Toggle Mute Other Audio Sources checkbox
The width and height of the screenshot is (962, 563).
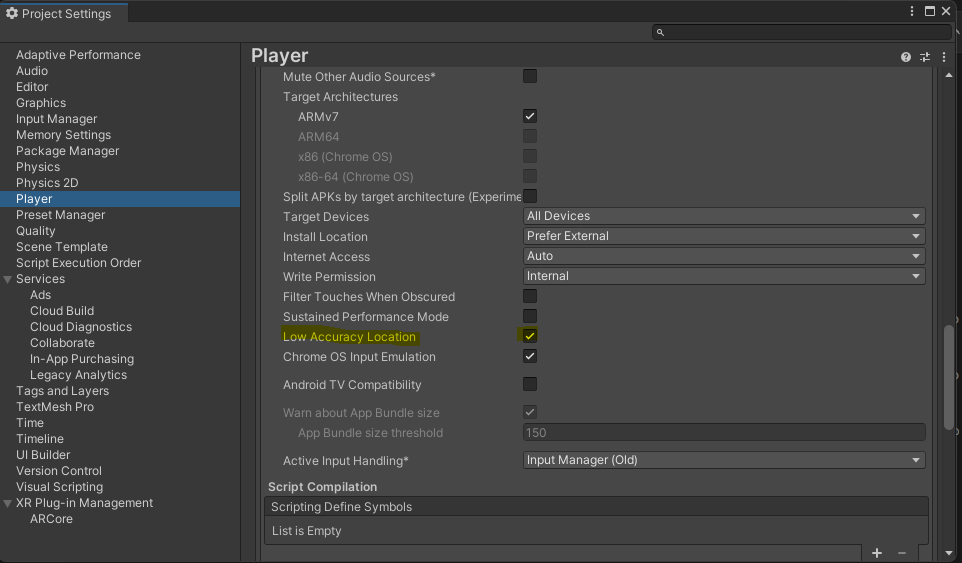pos(529,76)
